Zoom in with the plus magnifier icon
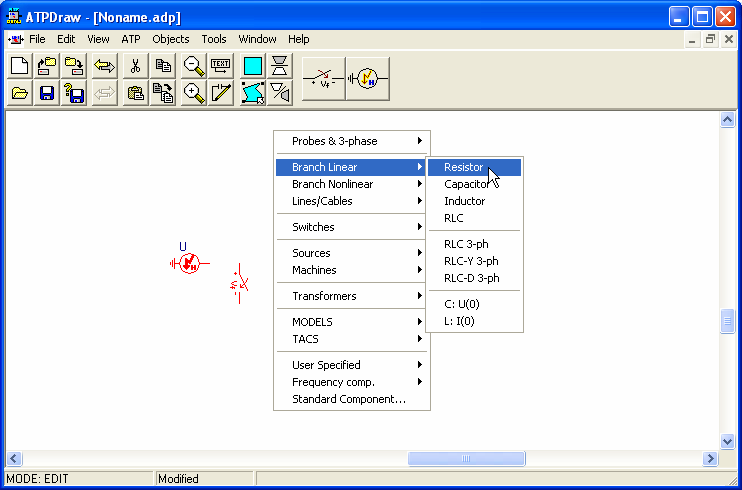 (x=194, y=92)
